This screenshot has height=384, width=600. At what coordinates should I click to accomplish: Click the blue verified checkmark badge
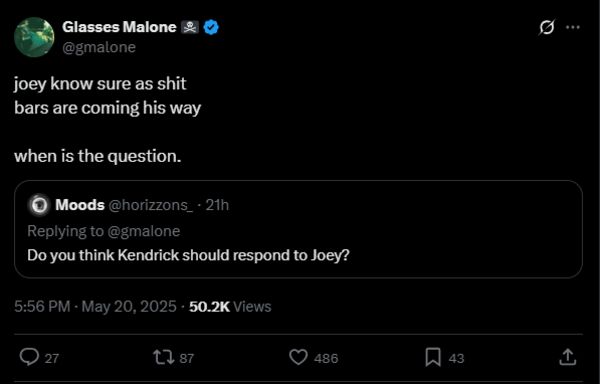pyautogui.click(x=211, y=27)
